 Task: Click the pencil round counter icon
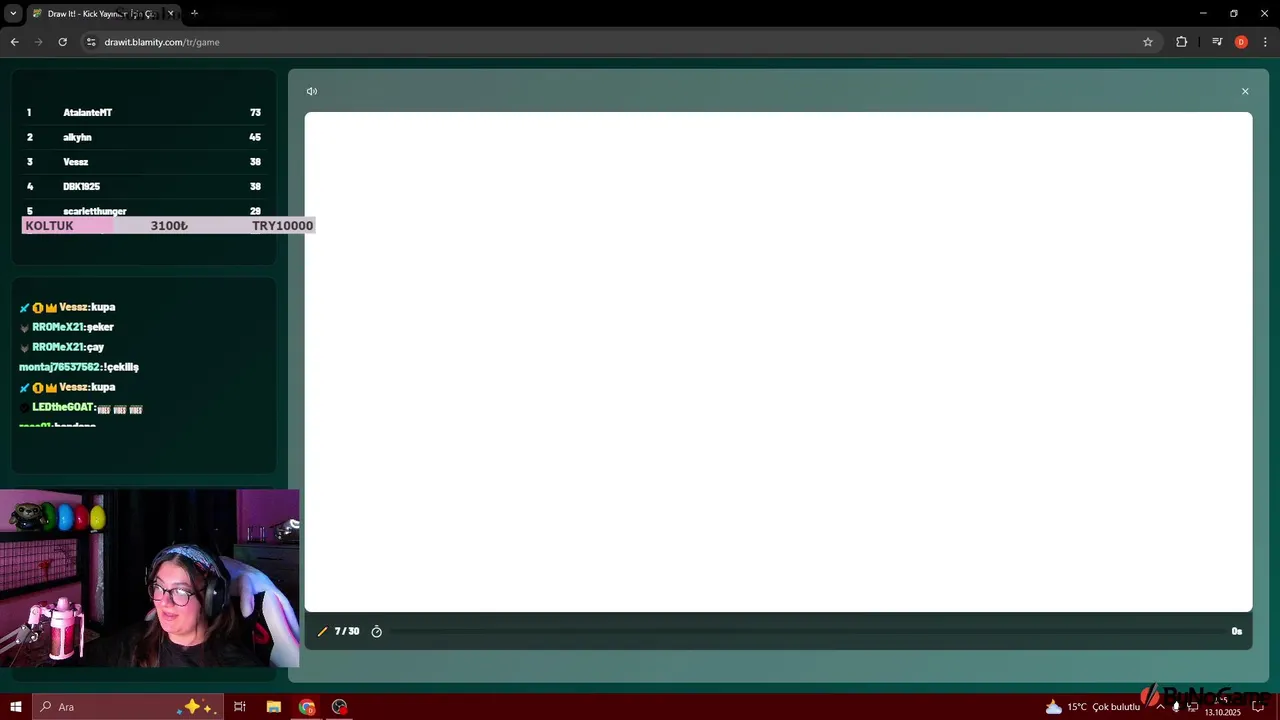point(322,632)
